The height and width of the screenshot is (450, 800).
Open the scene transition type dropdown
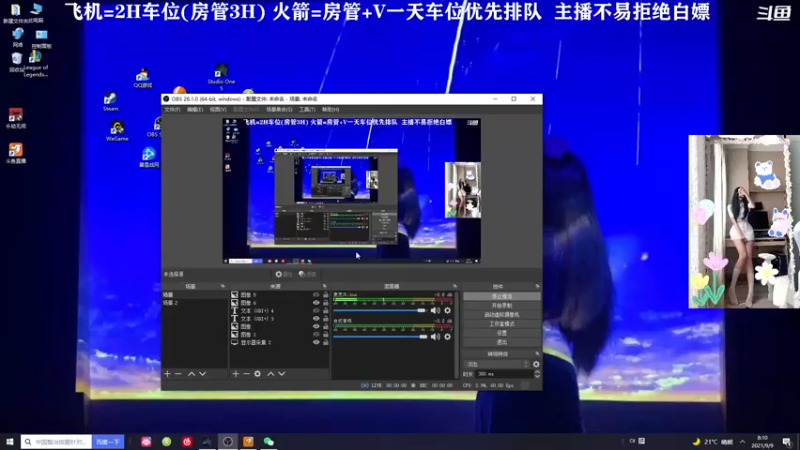point(497,364)
